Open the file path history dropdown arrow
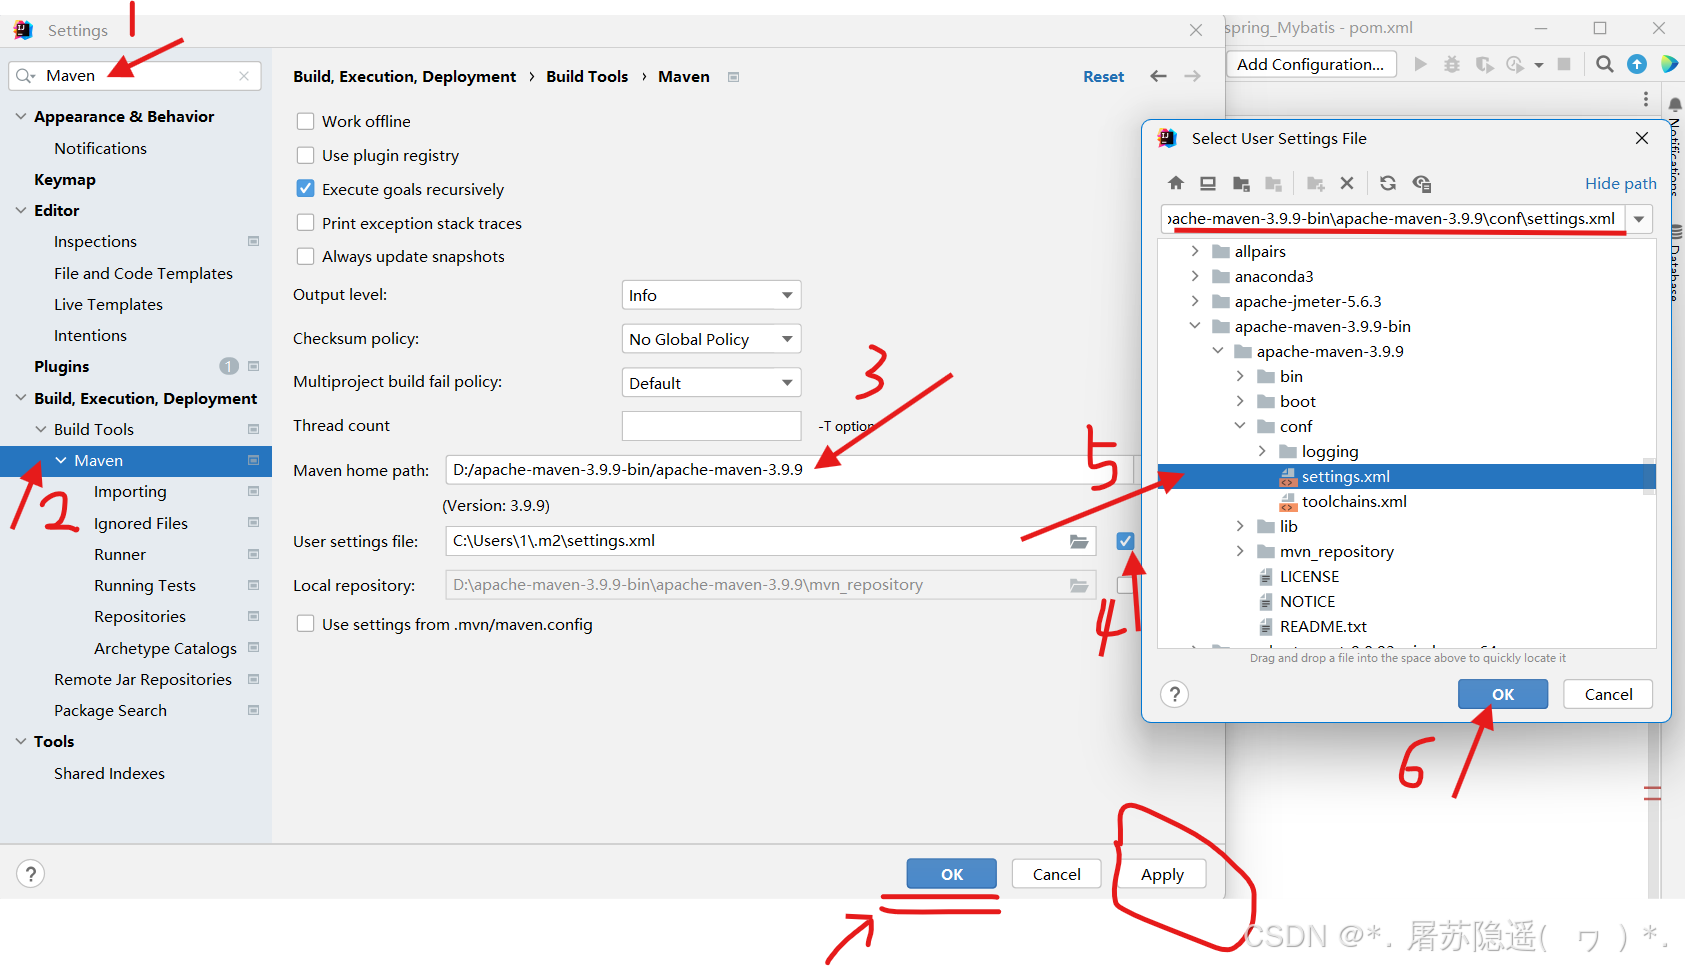 [1639, 219]
